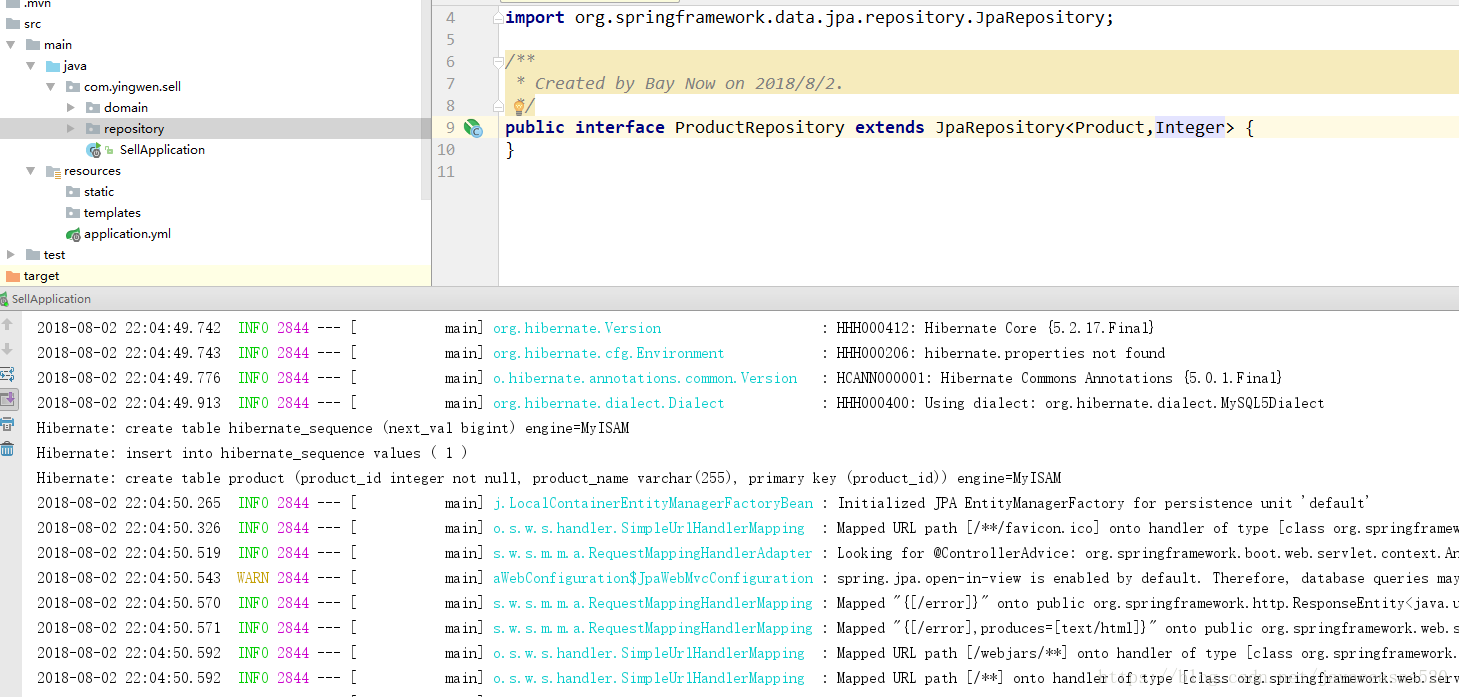Screen dimensions: 1459x697
Task: Click the project tree vertical scrollbar
Action: coord(426,100)
